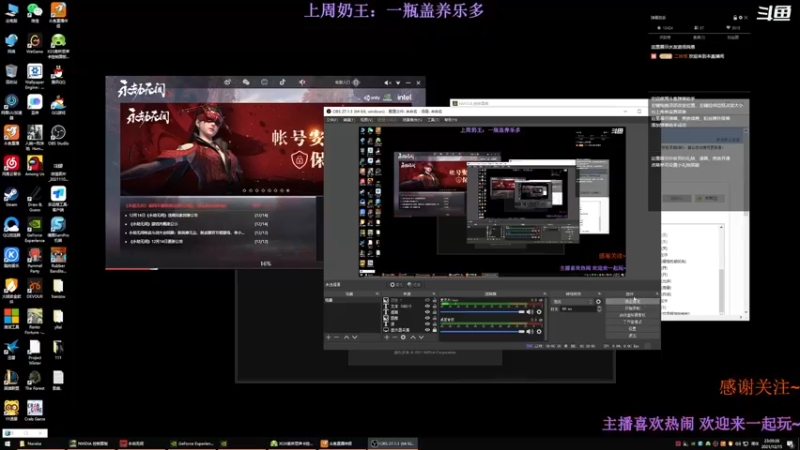
Task: Add a new source with the plus icon in OBS
Action: [387, 337]
